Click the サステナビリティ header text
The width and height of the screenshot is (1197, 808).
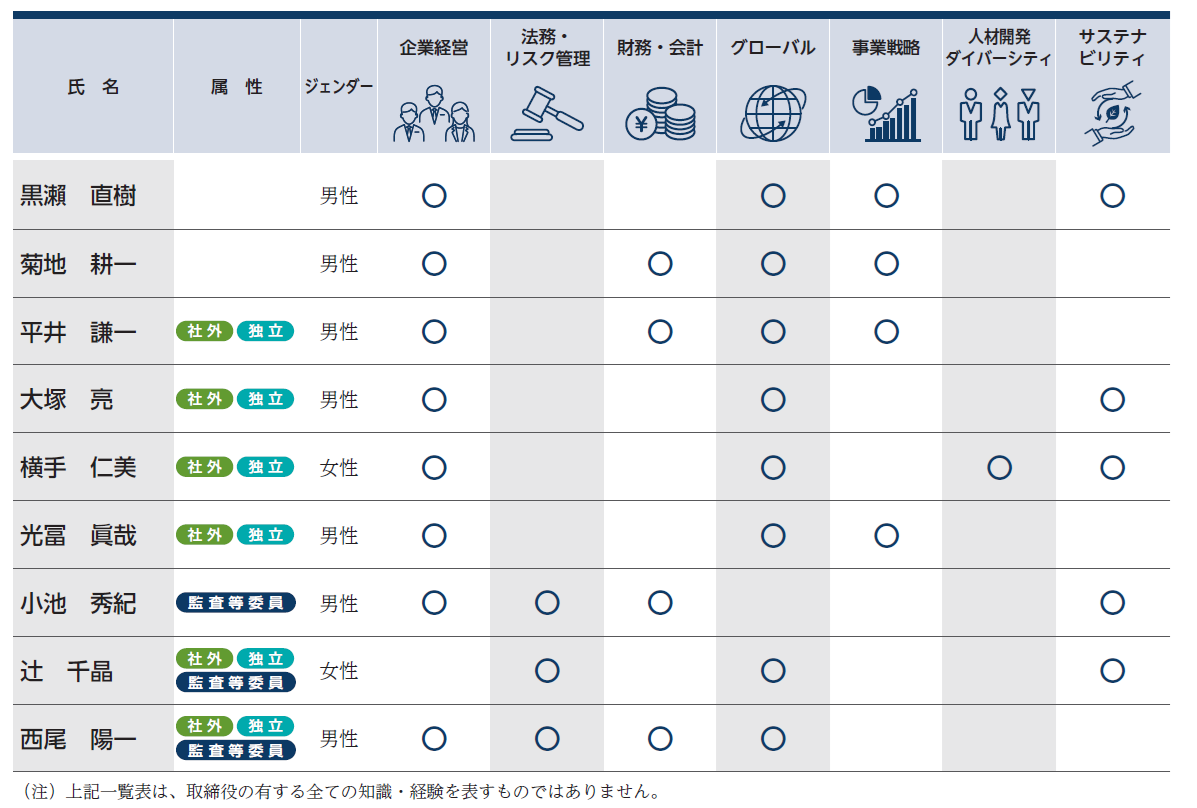click(x=1112, y=47)
